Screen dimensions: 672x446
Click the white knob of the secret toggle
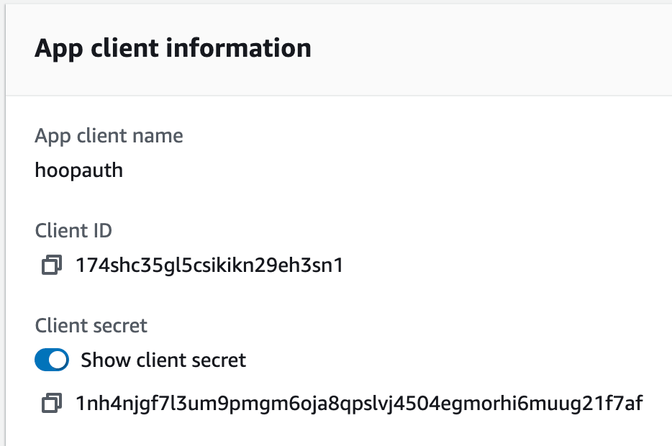click(58, 359)
